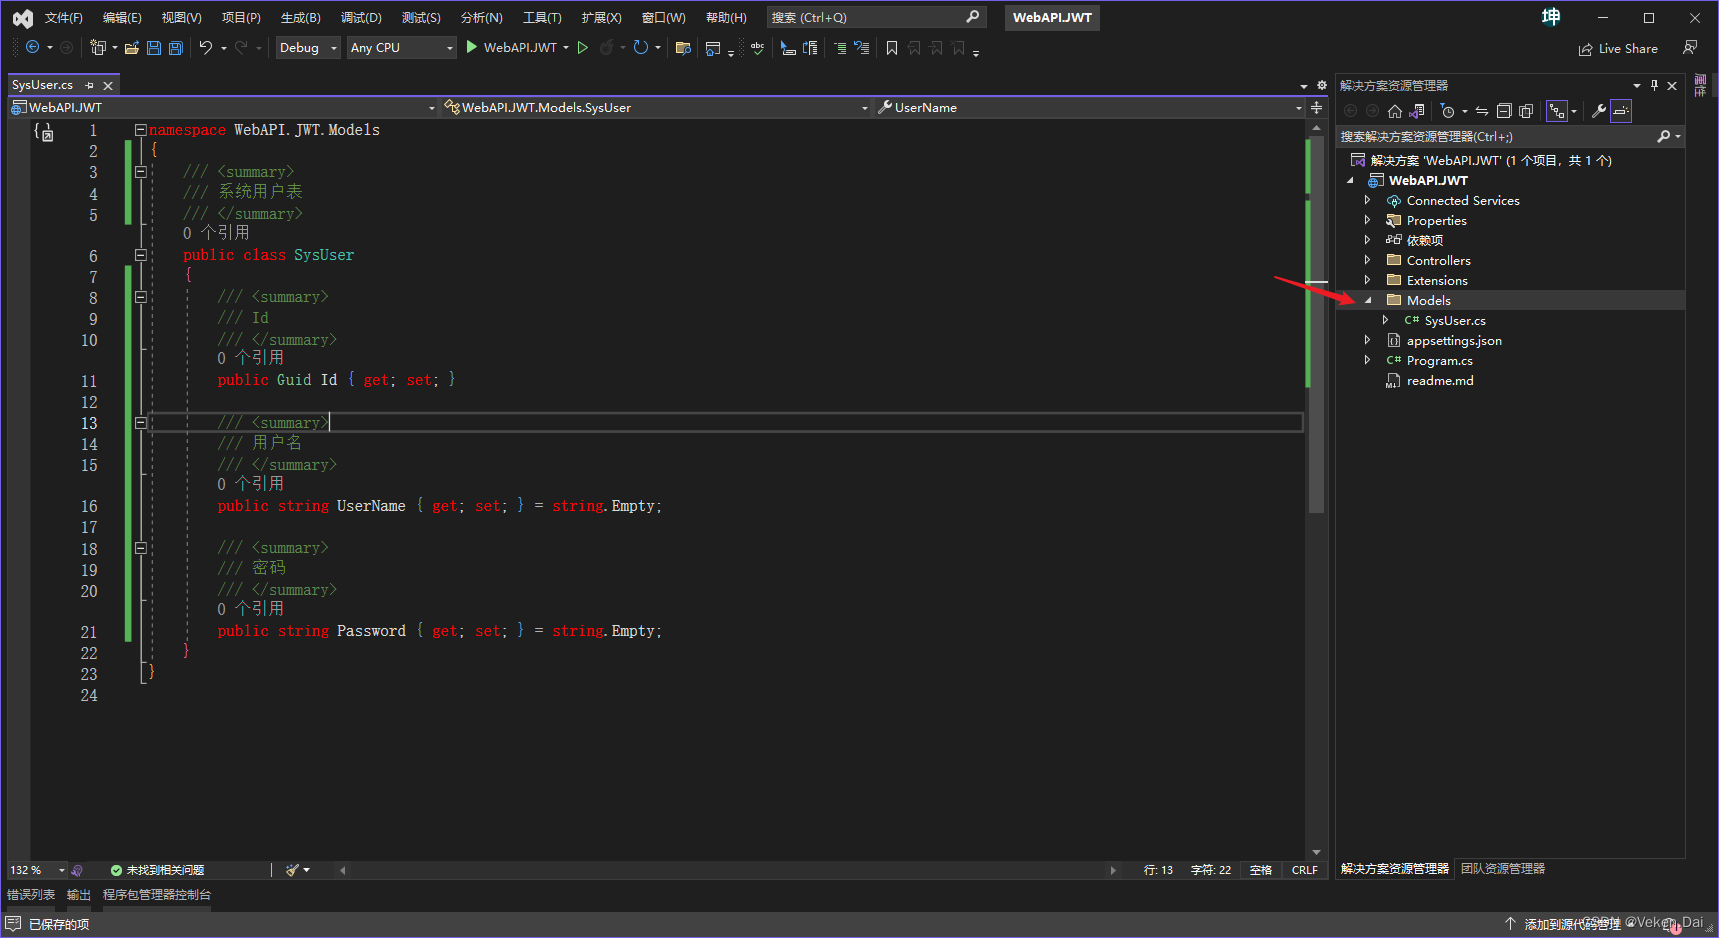Expand the Controllers folder
Viewport: 1719px width, 938px height.
click(x=1369, y=260)
